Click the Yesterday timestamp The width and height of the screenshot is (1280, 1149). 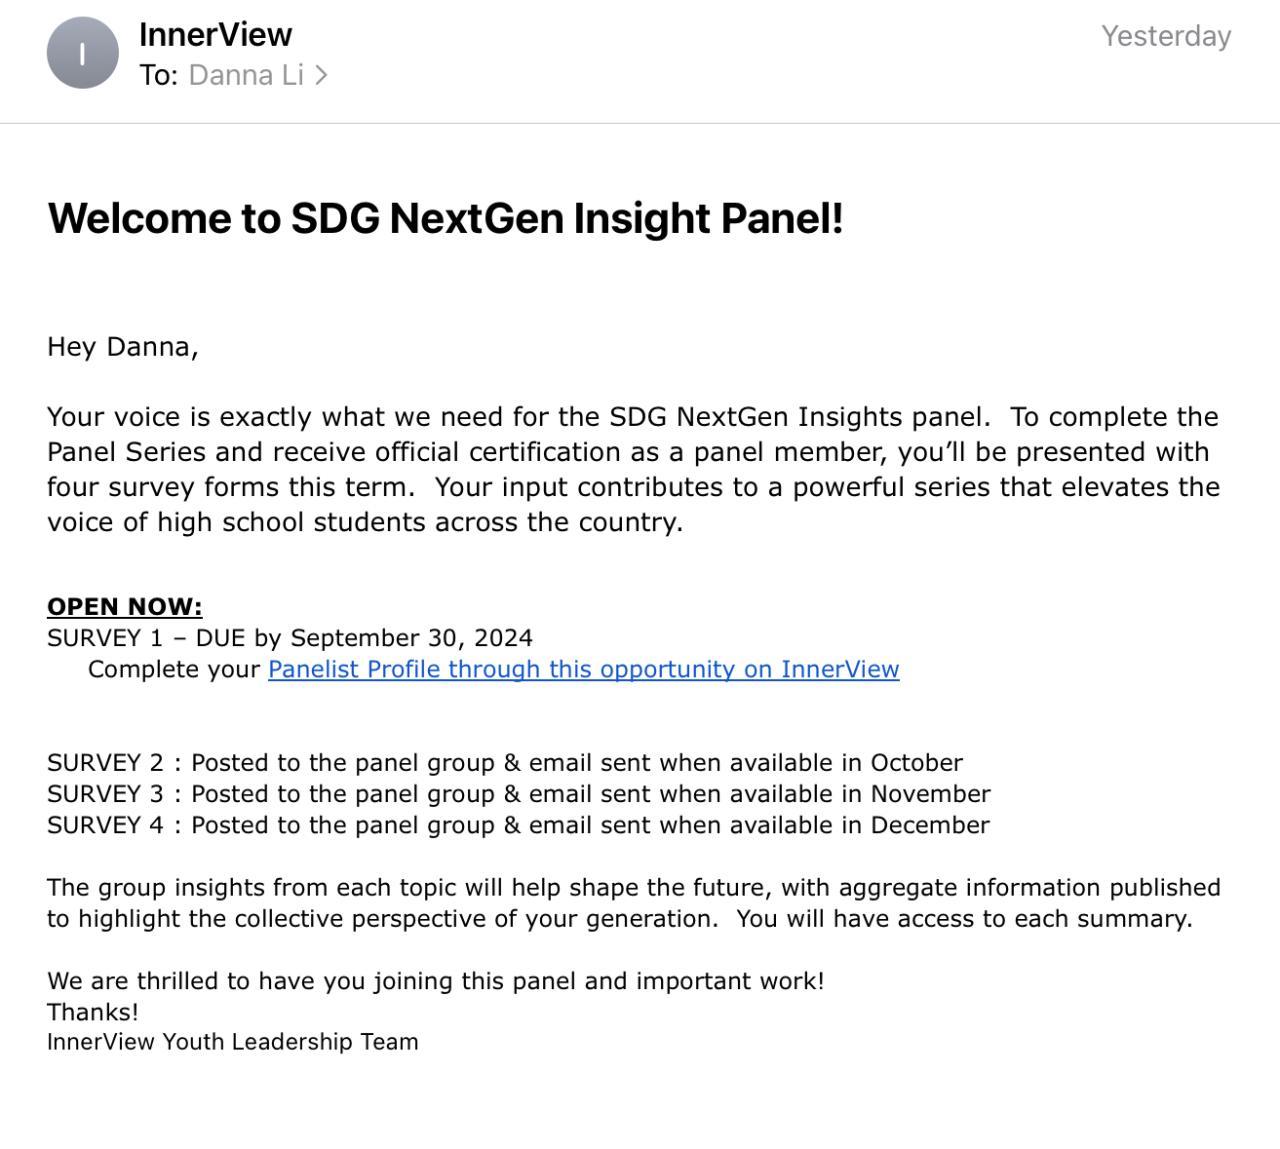click(1165, 36)
